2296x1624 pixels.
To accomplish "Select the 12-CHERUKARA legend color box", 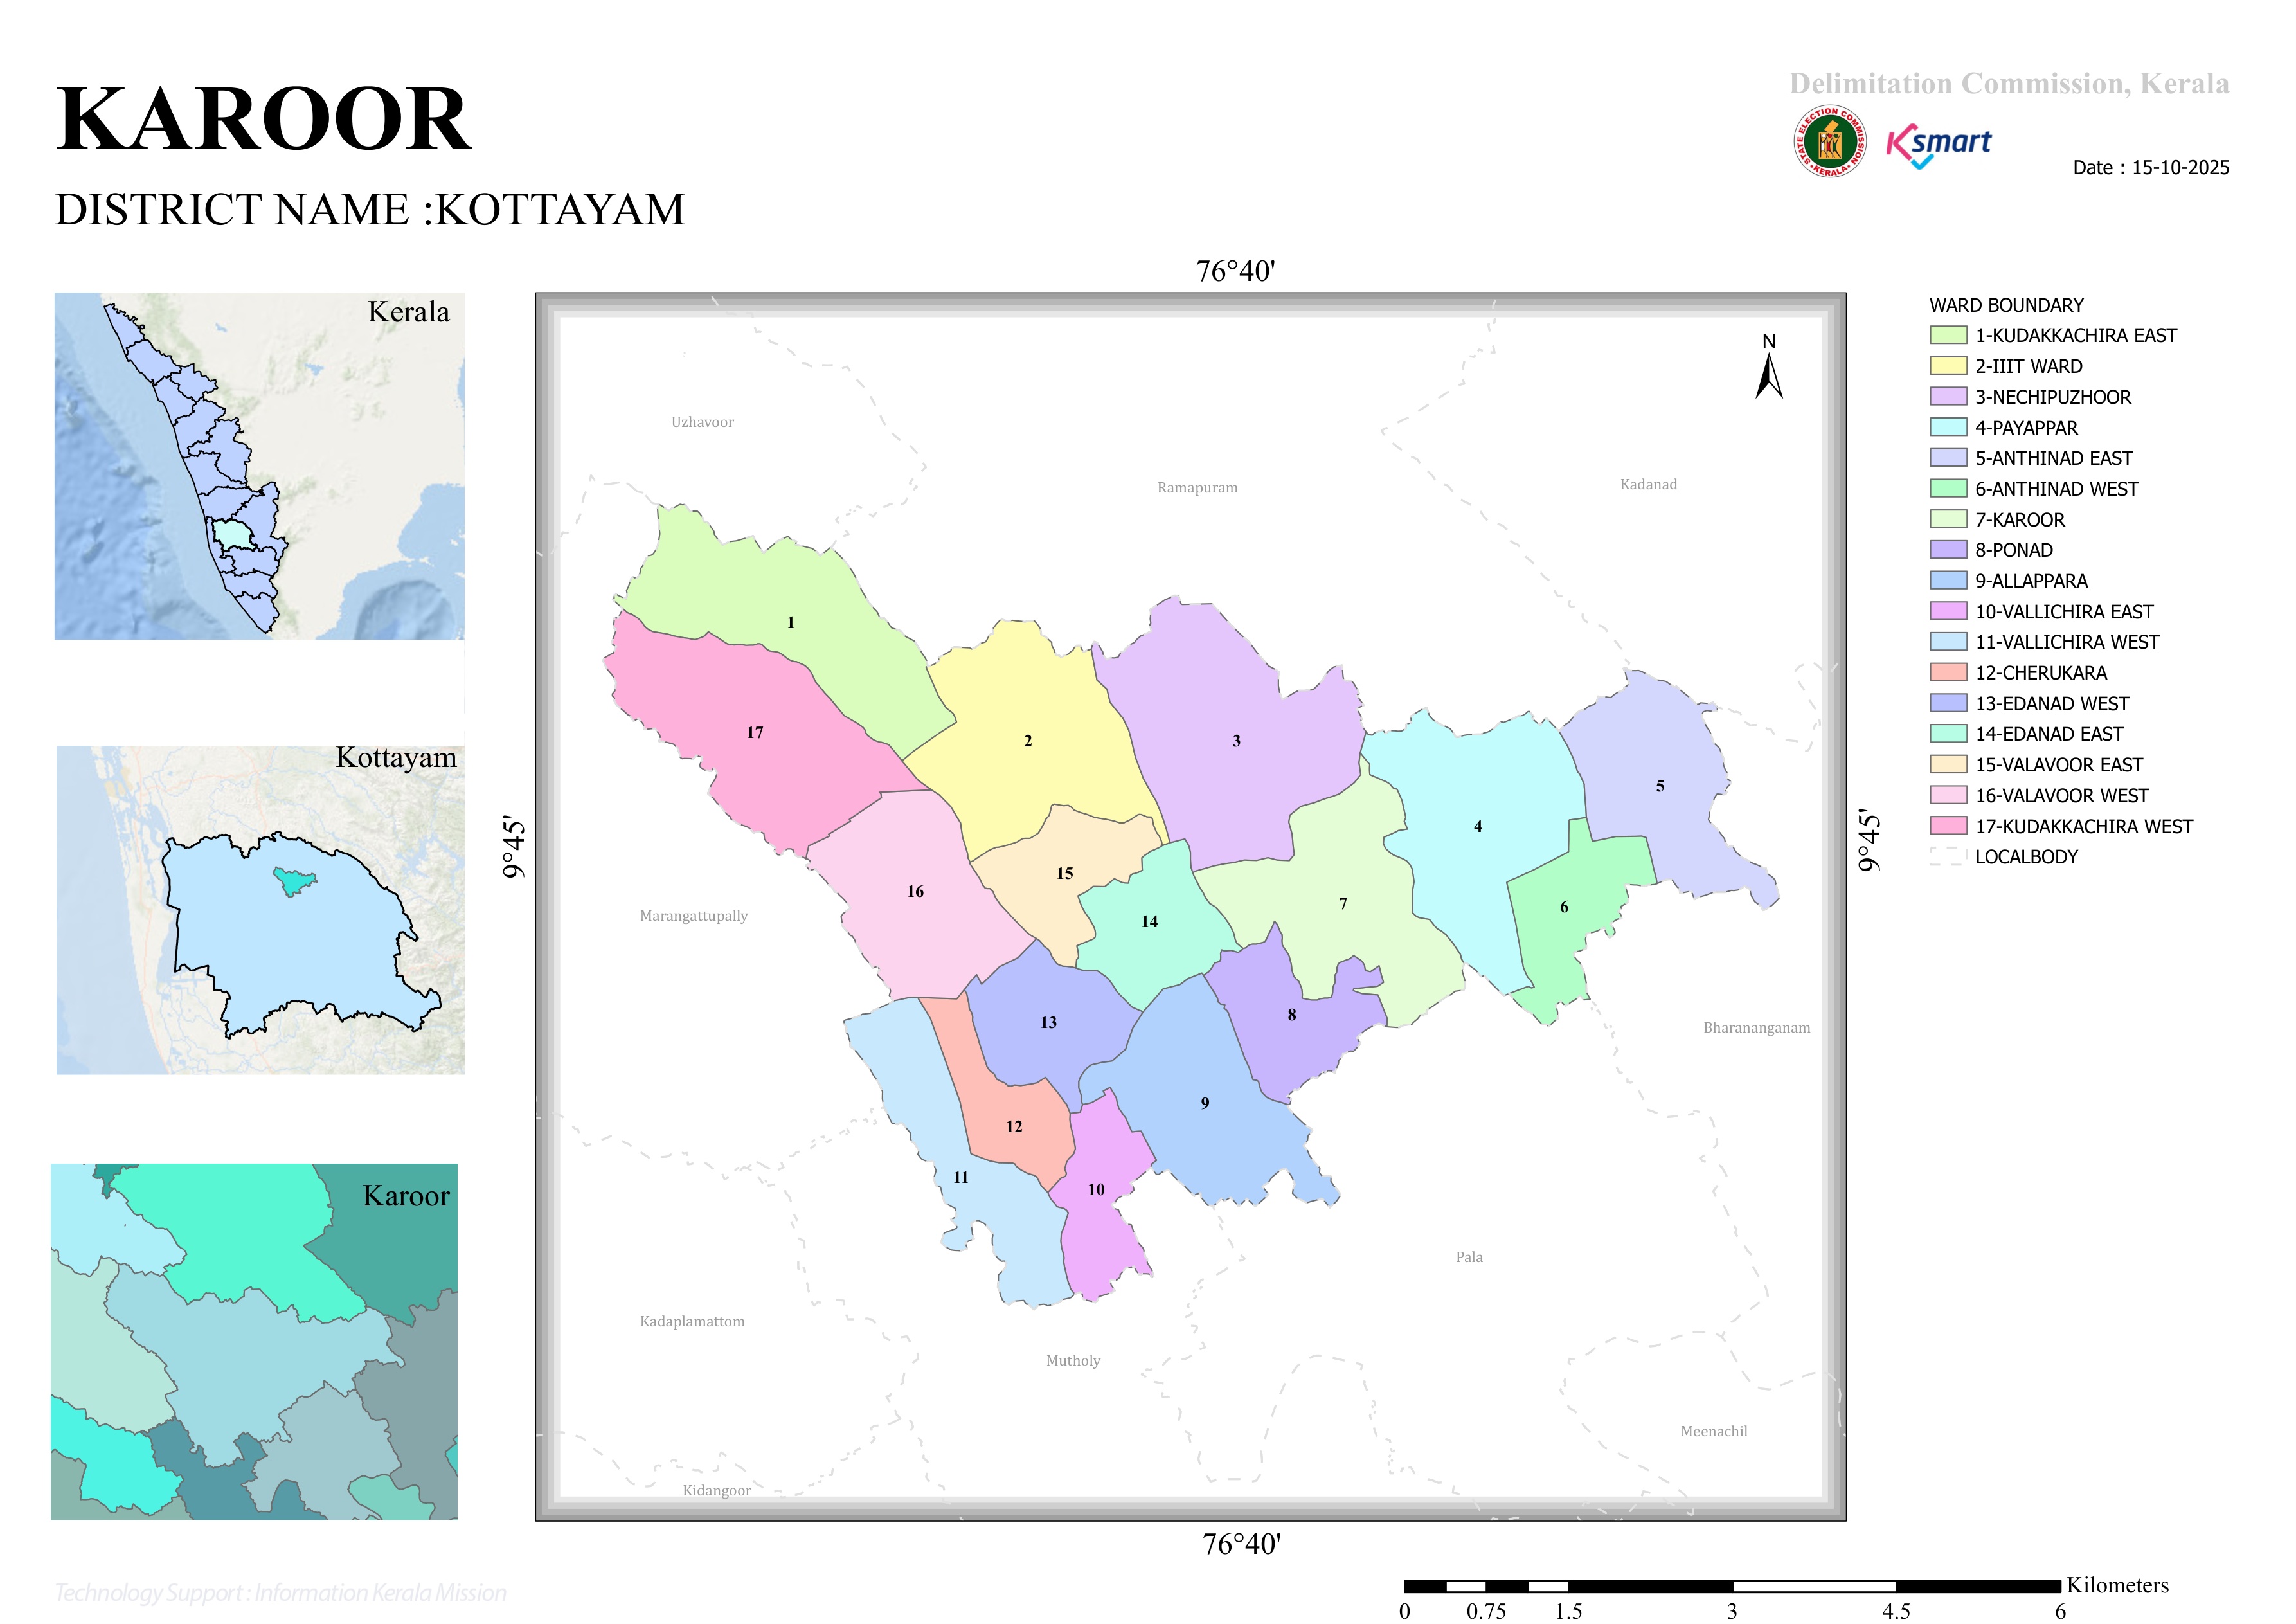I will tap(1948, 673).
